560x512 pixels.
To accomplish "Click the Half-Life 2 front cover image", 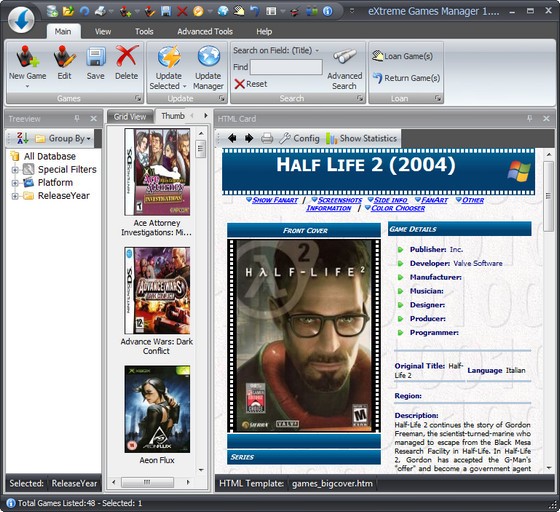I will (x=304, y=336).
